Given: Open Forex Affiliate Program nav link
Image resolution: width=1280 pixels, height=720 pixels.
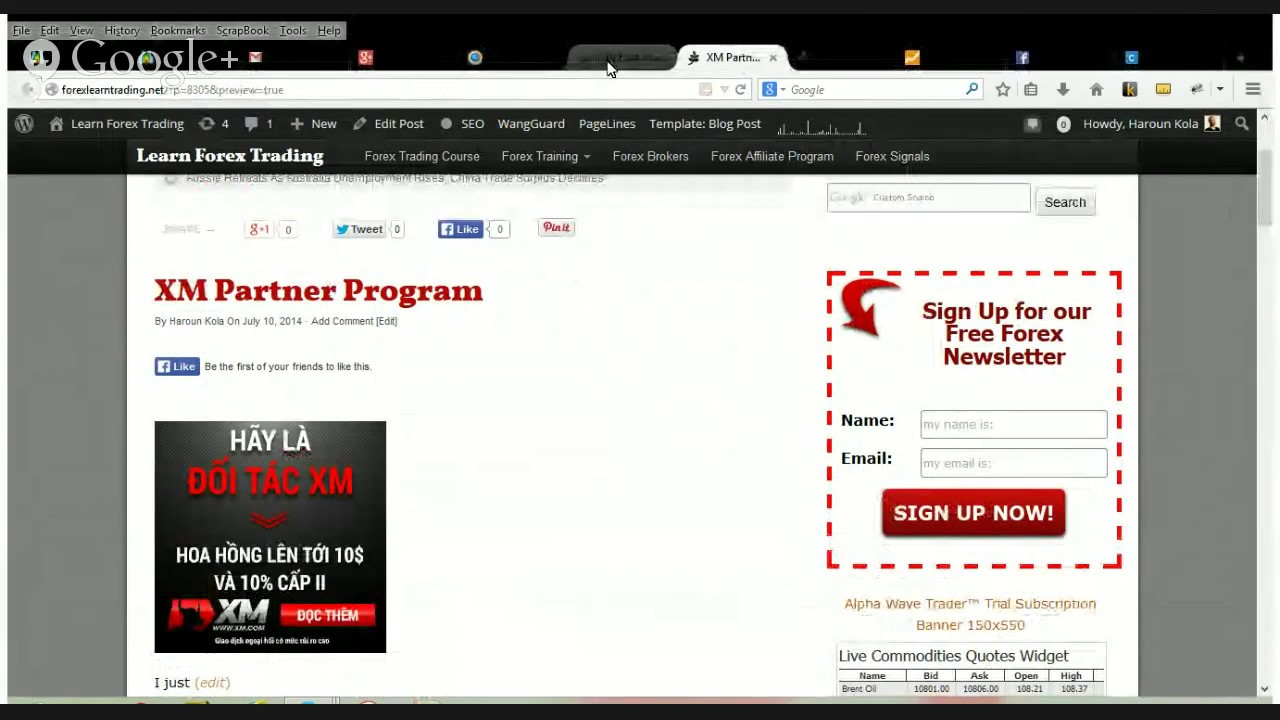Looking at the screenshot, I should (772, 156).
